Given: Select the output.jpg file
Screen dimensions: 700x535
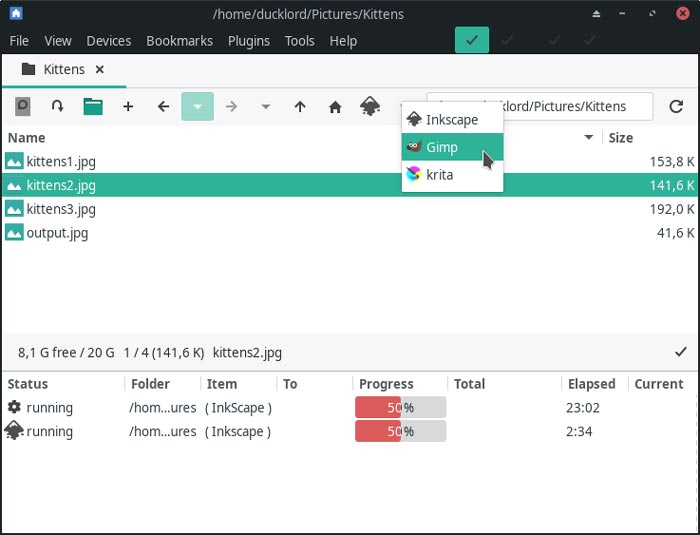Looking at the screenshot, I should click(x=57, y=233).
